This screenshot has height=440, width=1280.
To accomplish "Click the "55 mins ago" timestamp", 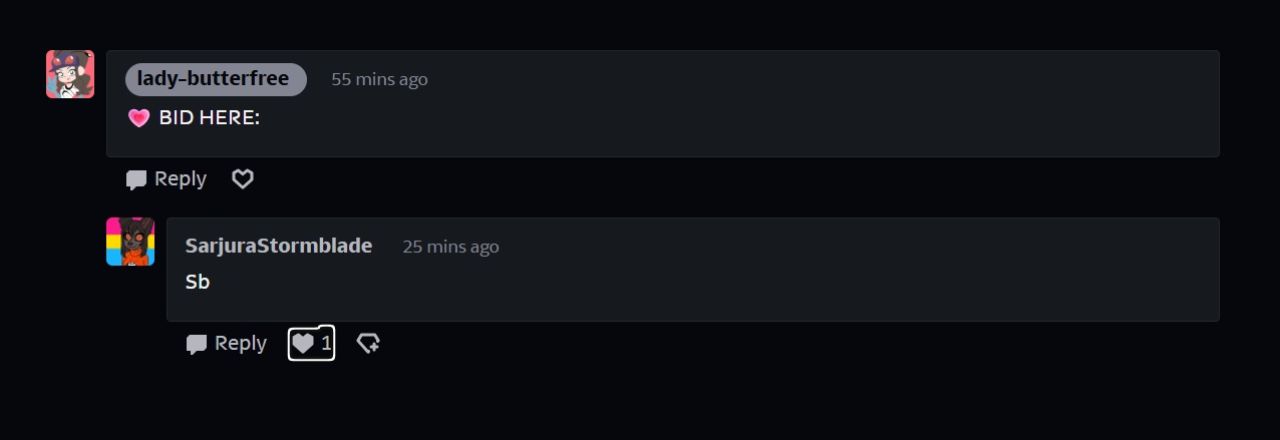I will (379, 80).
